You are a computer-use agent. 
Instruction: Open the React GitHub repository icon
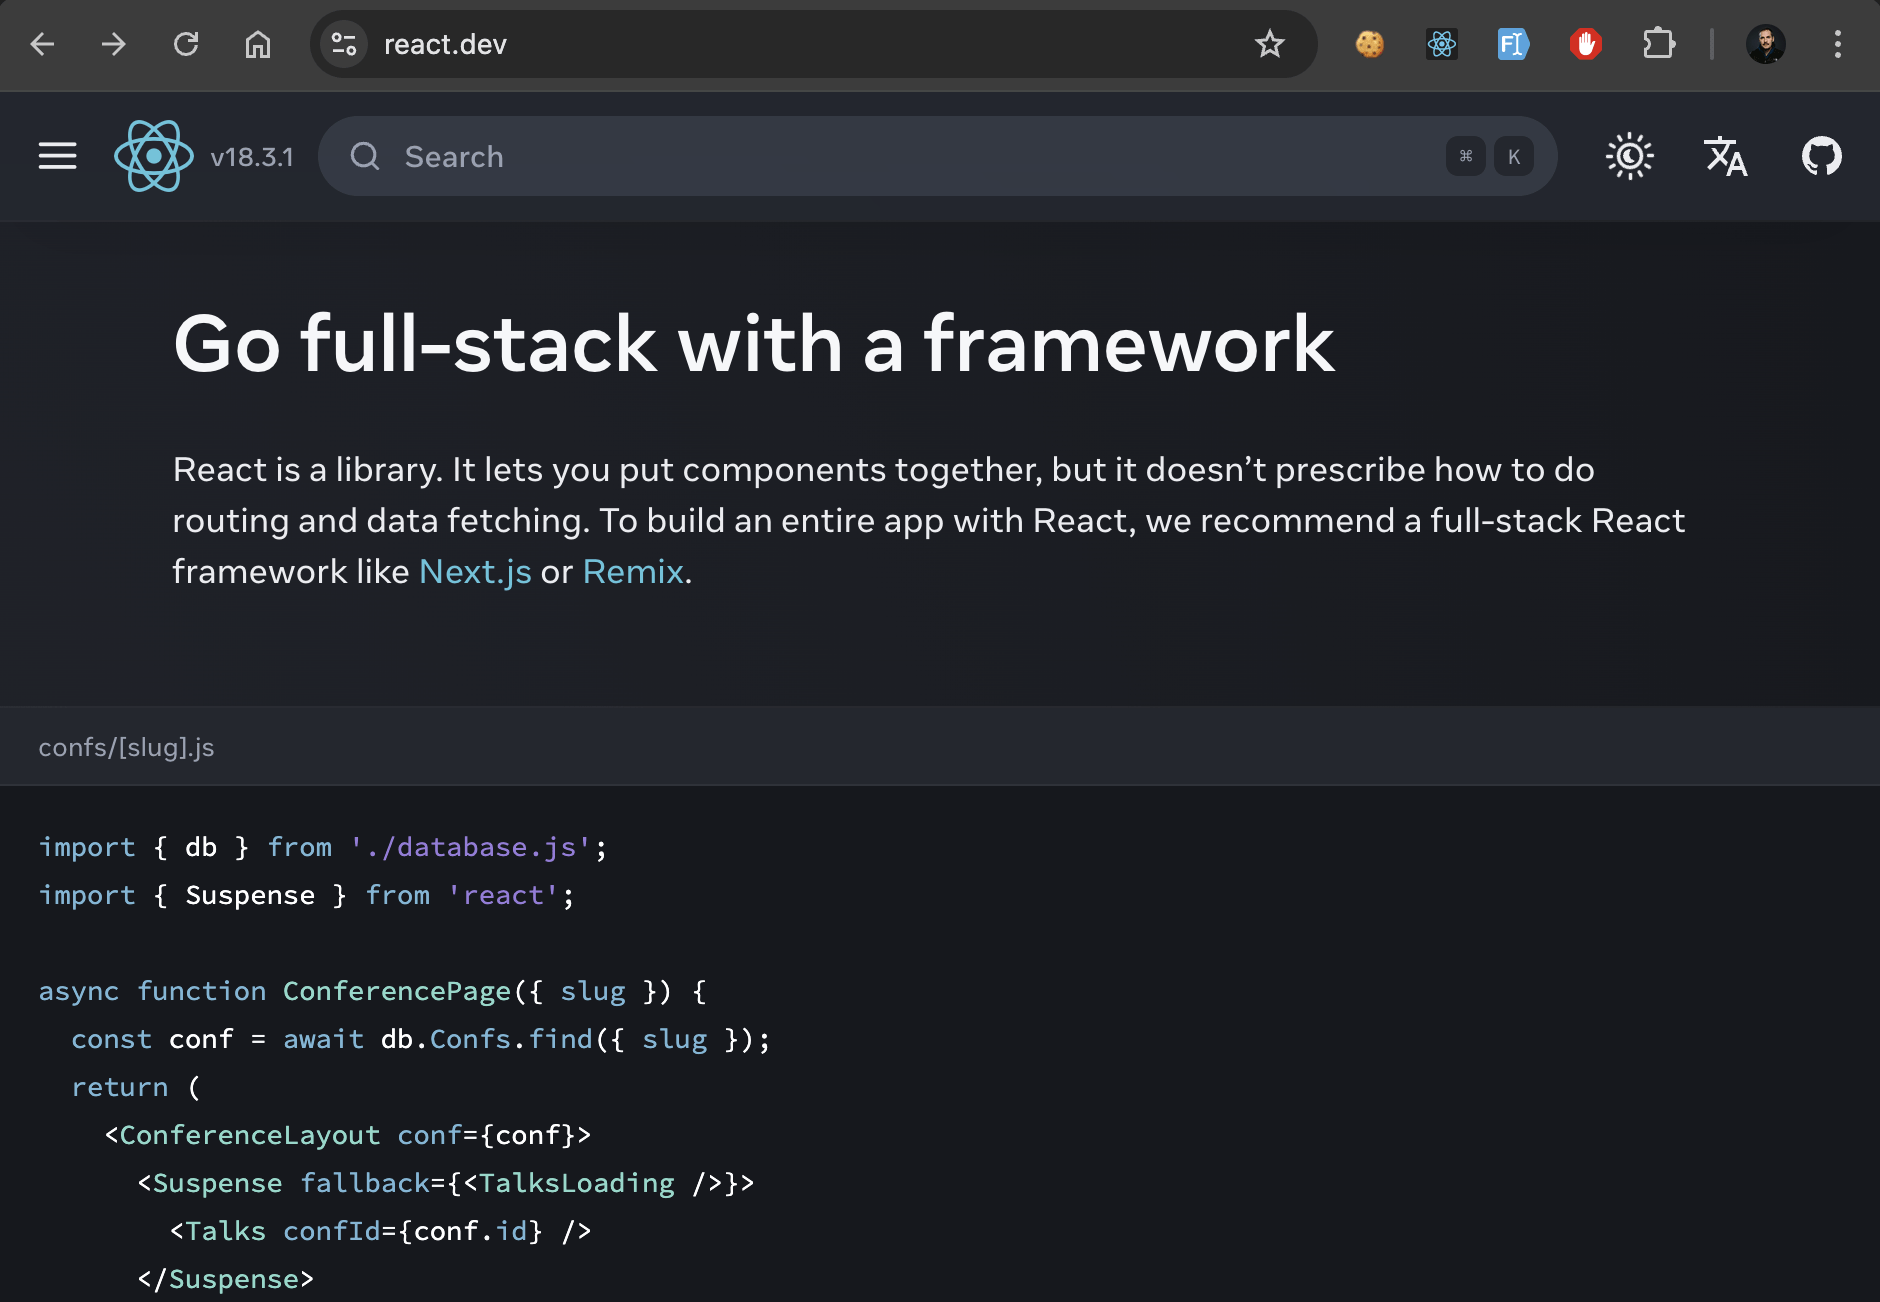click(1821, 156)
